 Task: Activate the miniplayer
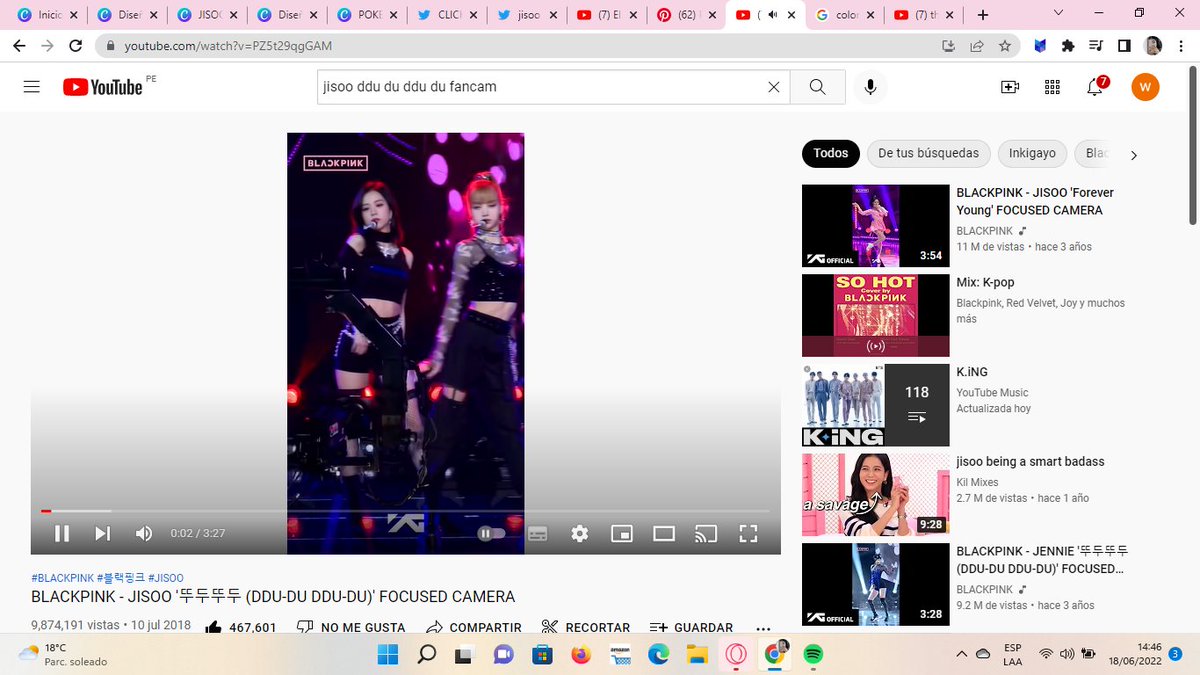(x=622, y=534)
